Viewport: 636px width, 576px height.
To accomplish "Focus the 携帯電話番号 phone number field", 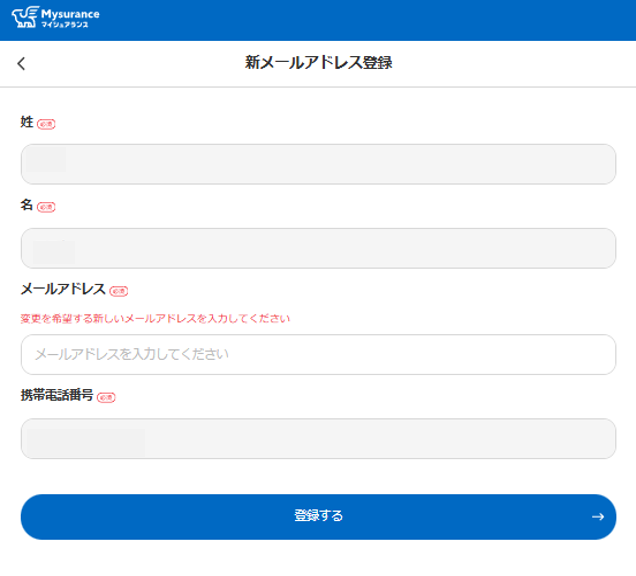I will coord(318,438).
